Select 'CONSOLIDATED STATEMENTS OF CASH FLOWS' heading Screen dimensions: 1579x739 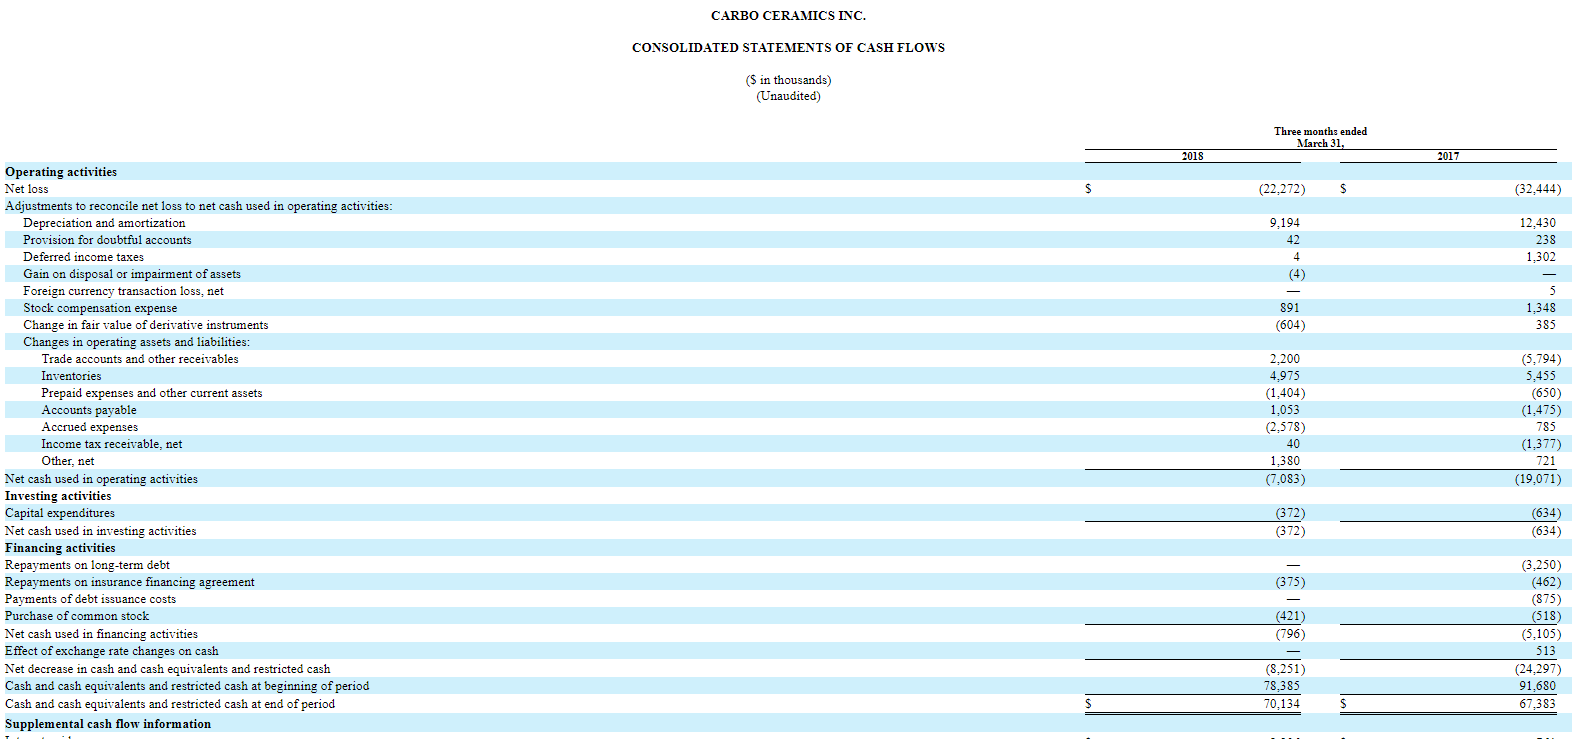(788, 48)
